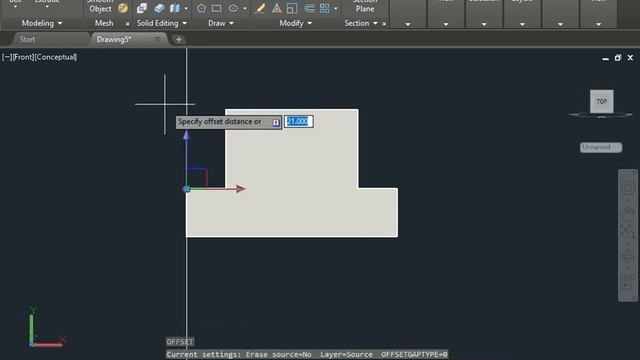This screenshot has width=640, height=360.
Task: Click the Smooth Object mesh icon
Action: point(122,8)
